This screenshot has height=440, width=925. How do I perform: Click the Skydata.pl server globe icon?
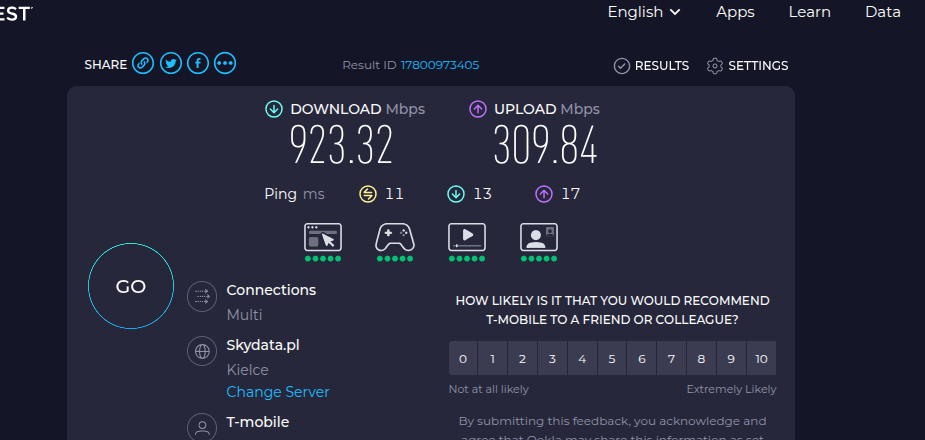[x=202, y=352]
